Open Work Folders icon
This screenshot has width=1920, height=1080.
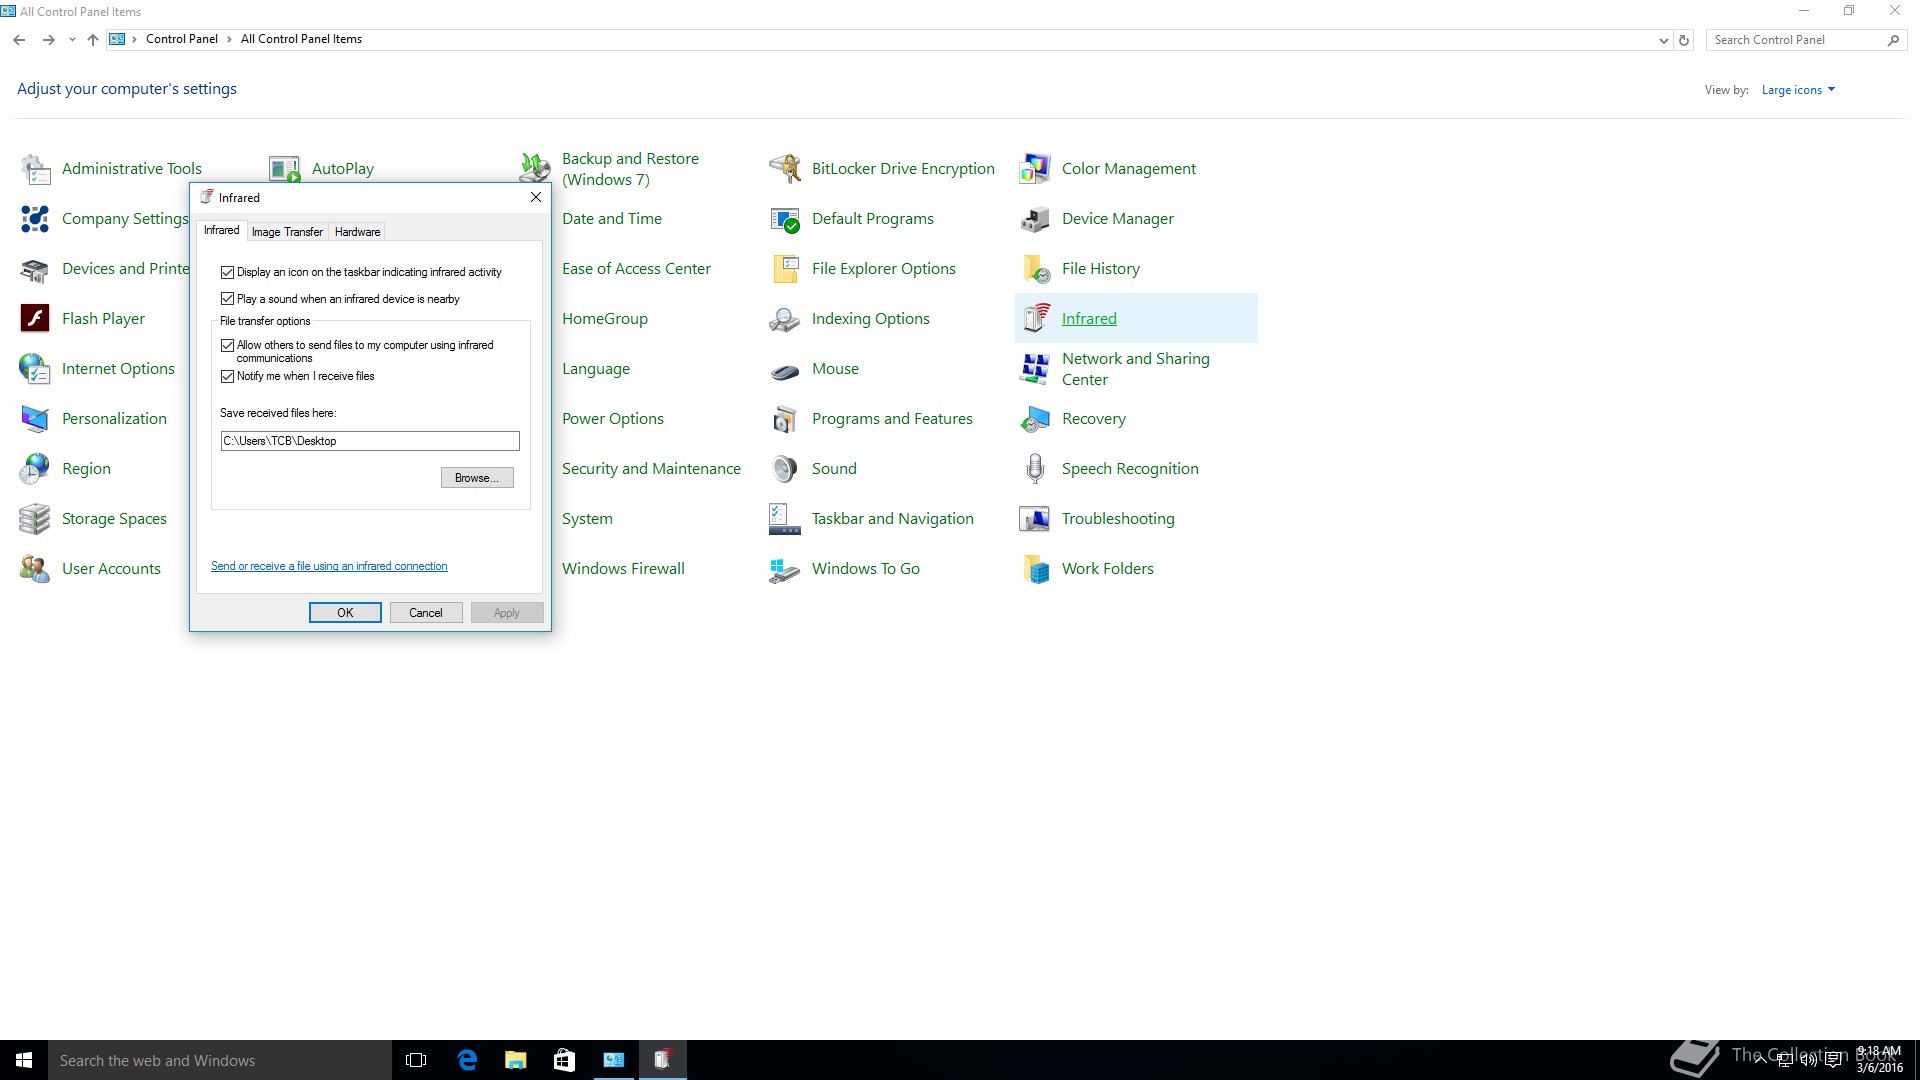tap(1036, 569)
